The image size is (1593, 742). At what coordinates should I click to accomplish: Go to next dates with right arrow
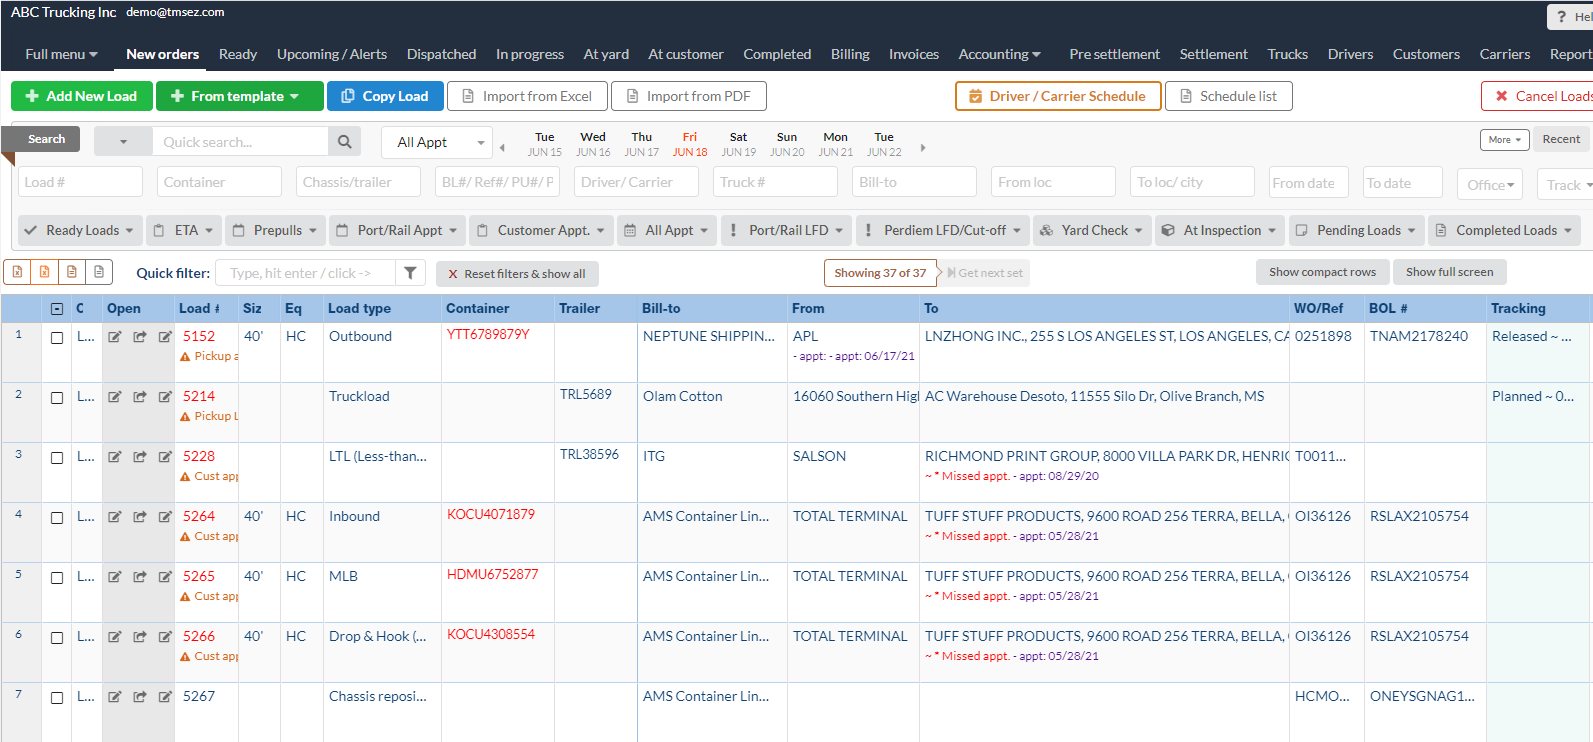pyautogui.click(x=923, y=148)
